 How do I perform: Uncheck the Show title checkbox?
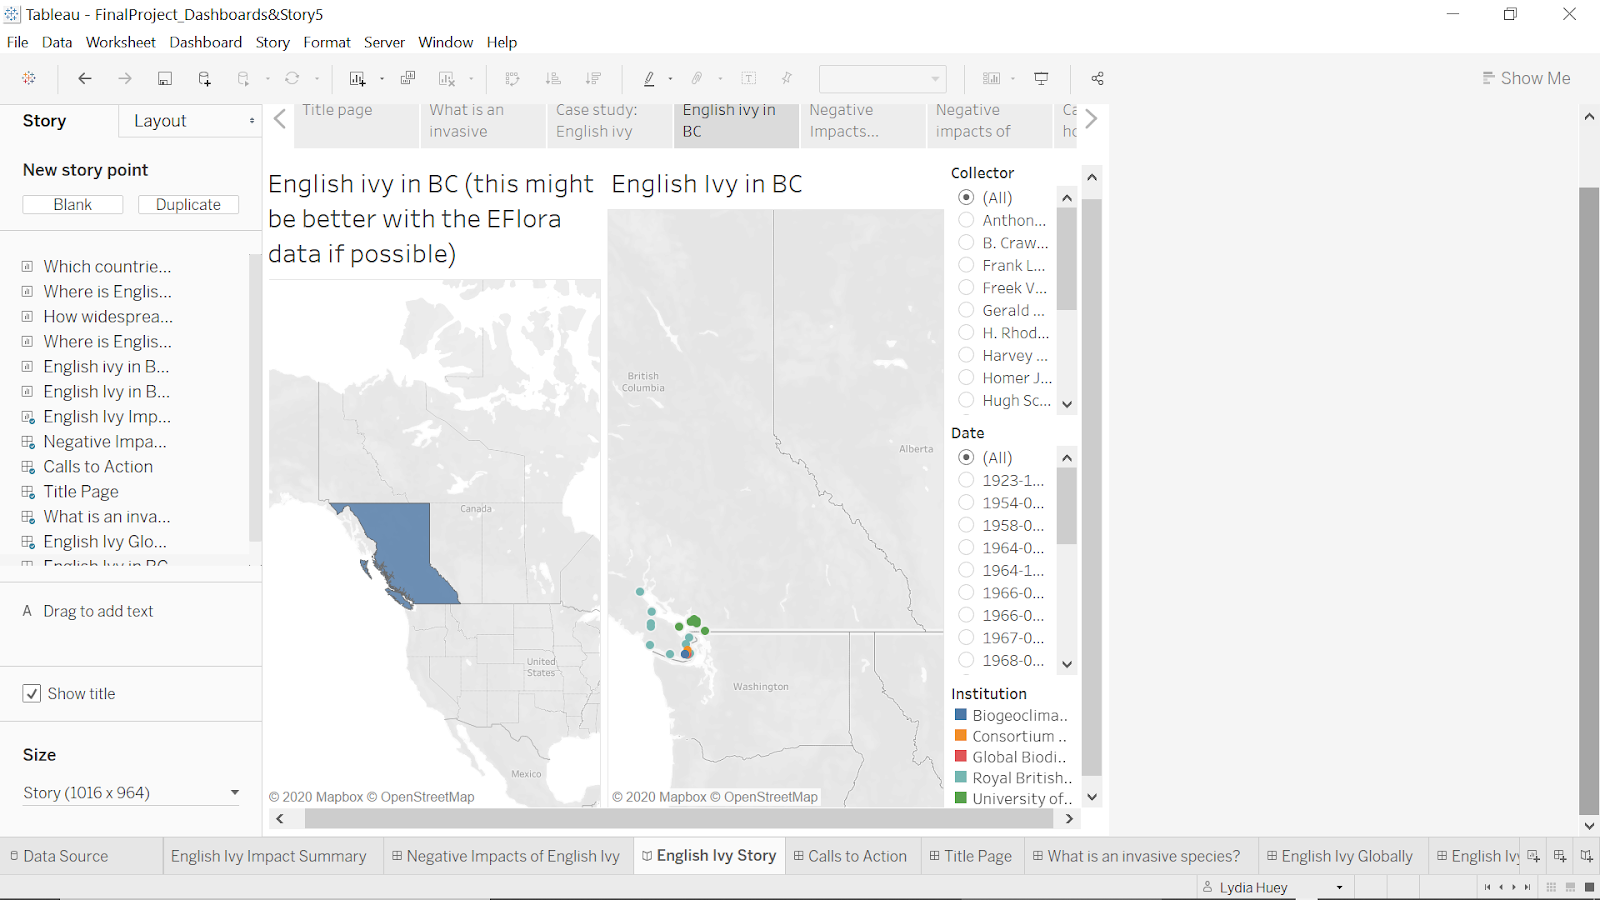point(32,693)
